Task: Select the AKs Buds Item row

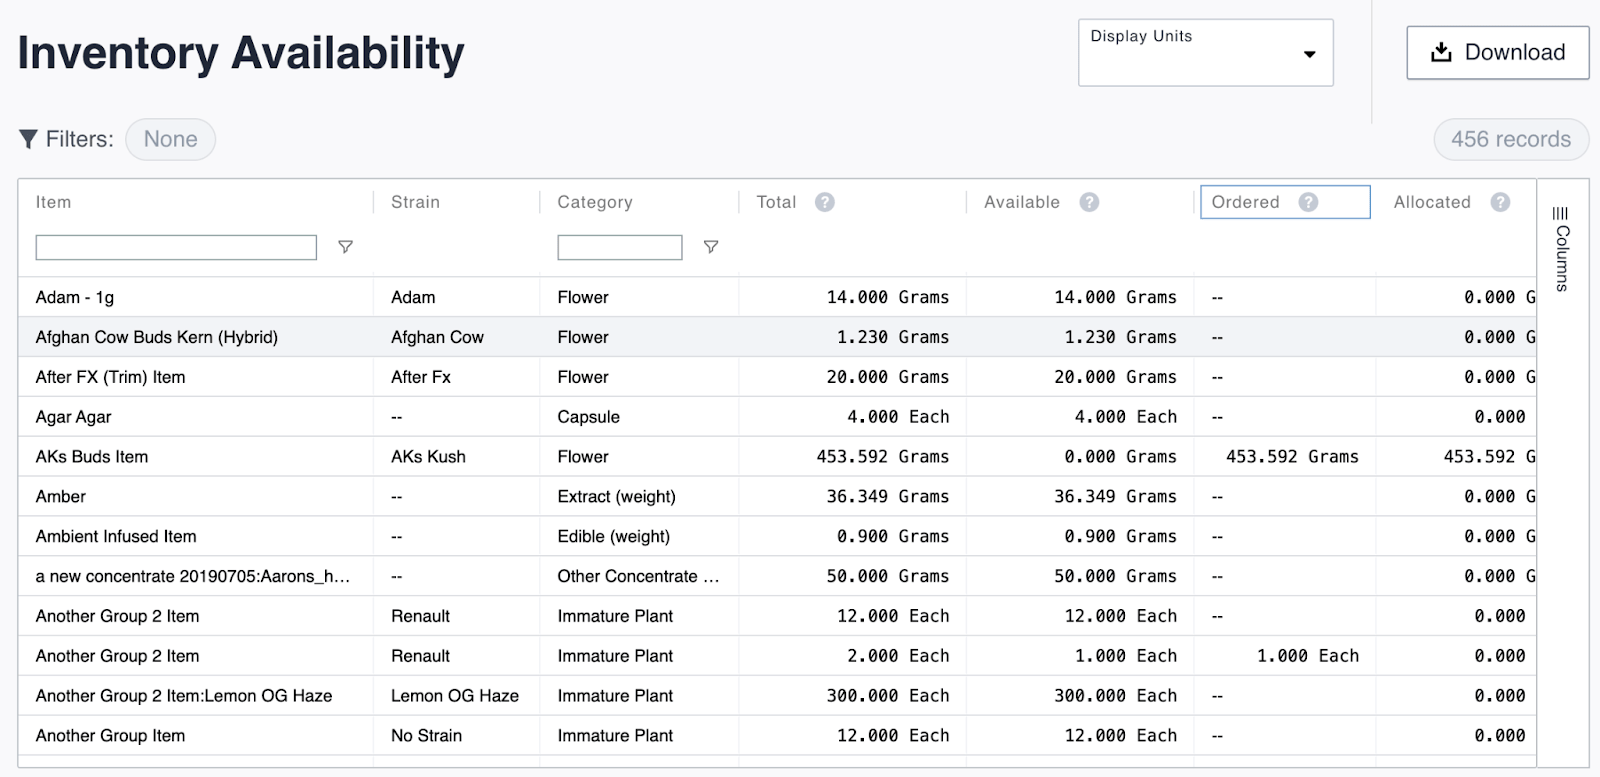Action: pyautogui.click(x=92, y=457)
